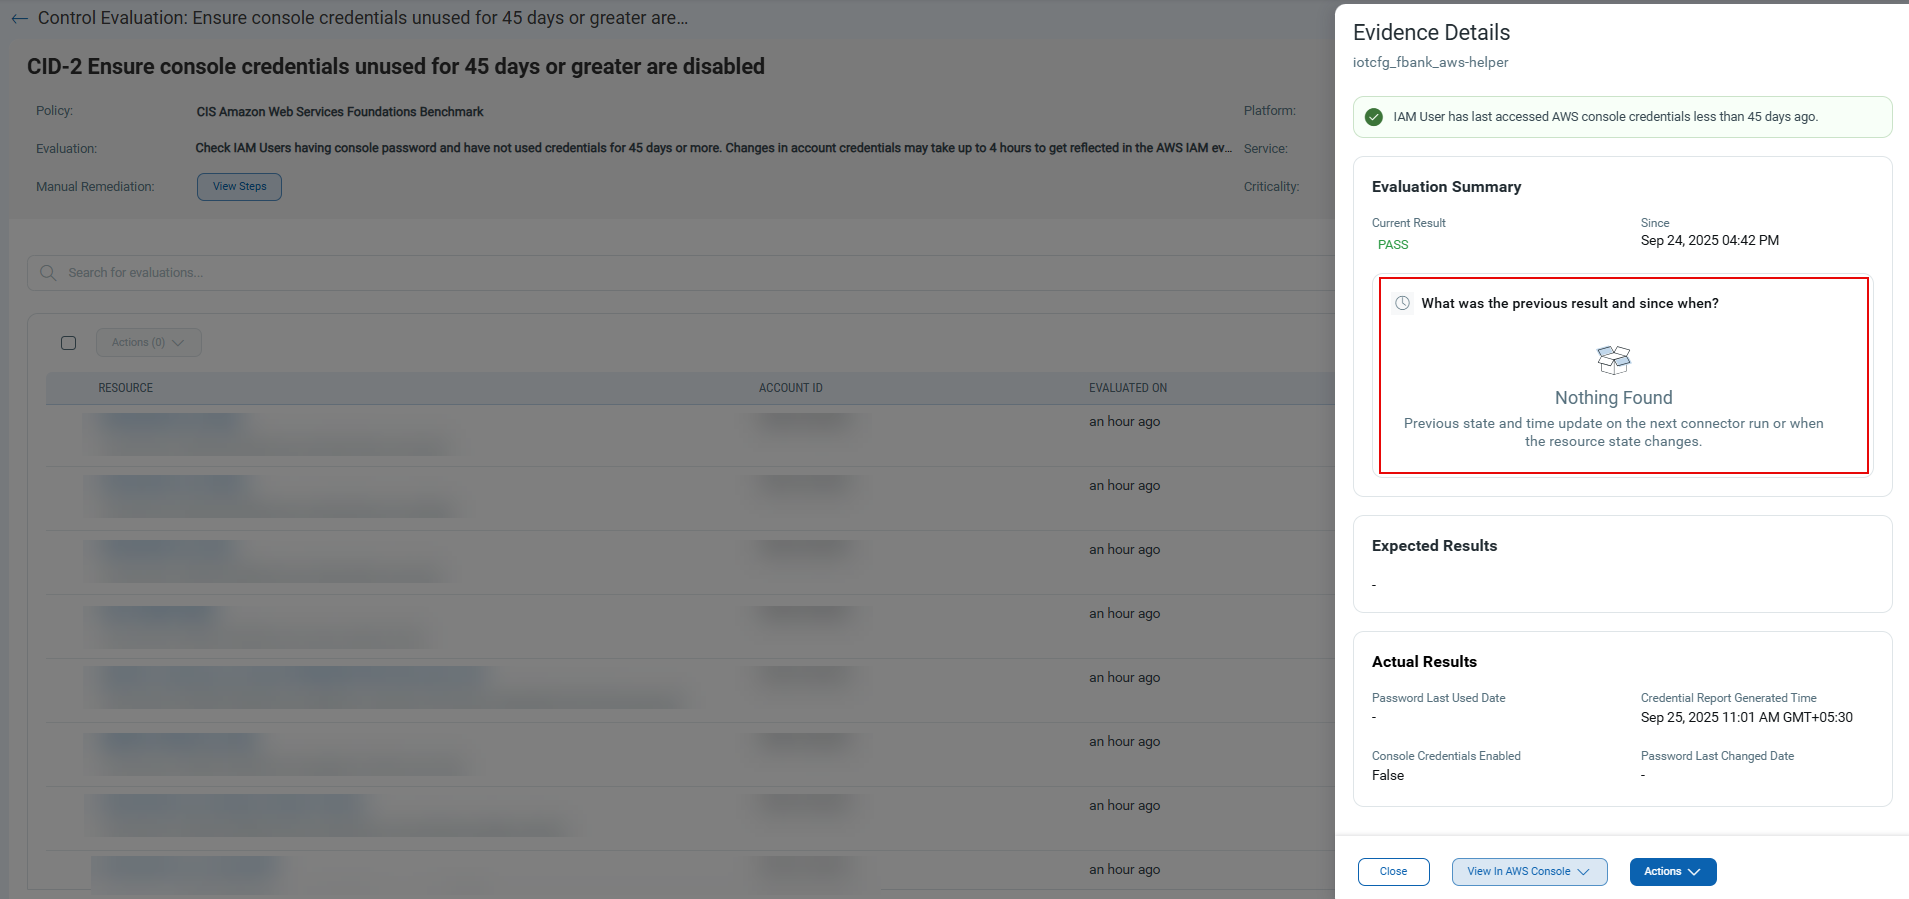The height and width of the screenshot is (899, 1909).
Task: Select the first blurred resource row
Action: 270,434
